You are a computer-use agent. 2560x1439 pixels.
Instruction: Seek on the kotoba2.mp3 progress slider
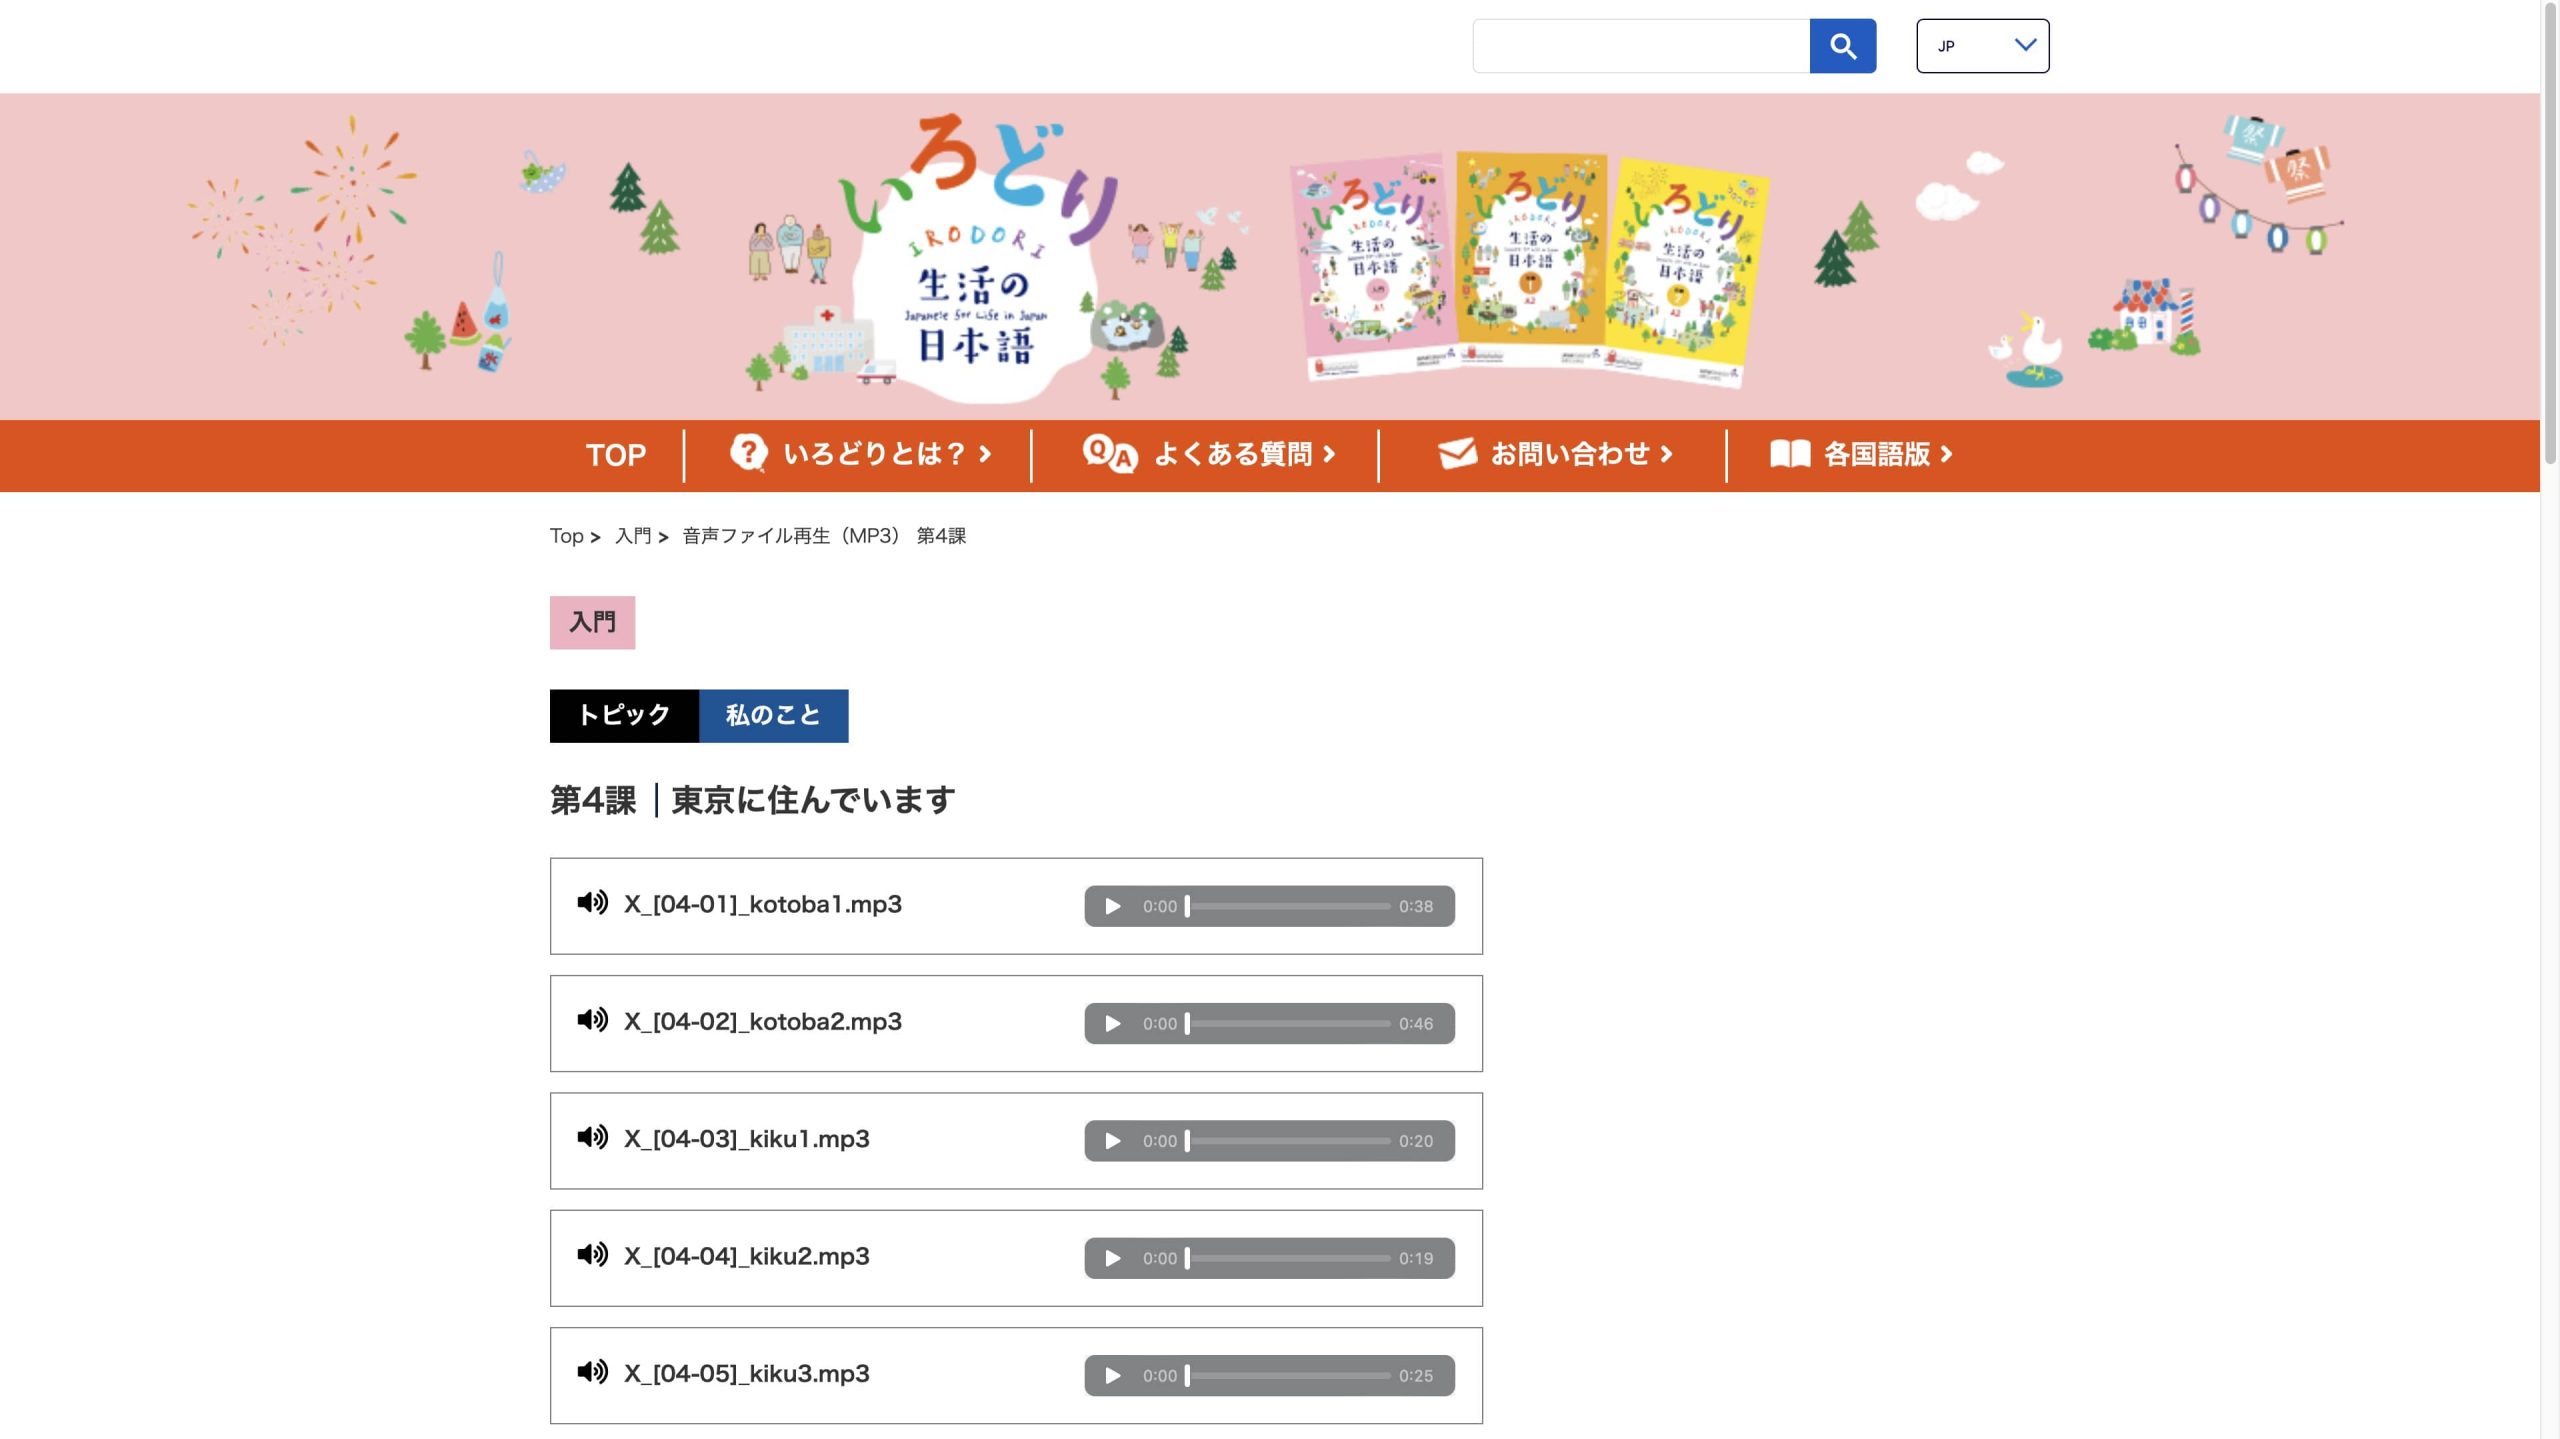1288,1023
